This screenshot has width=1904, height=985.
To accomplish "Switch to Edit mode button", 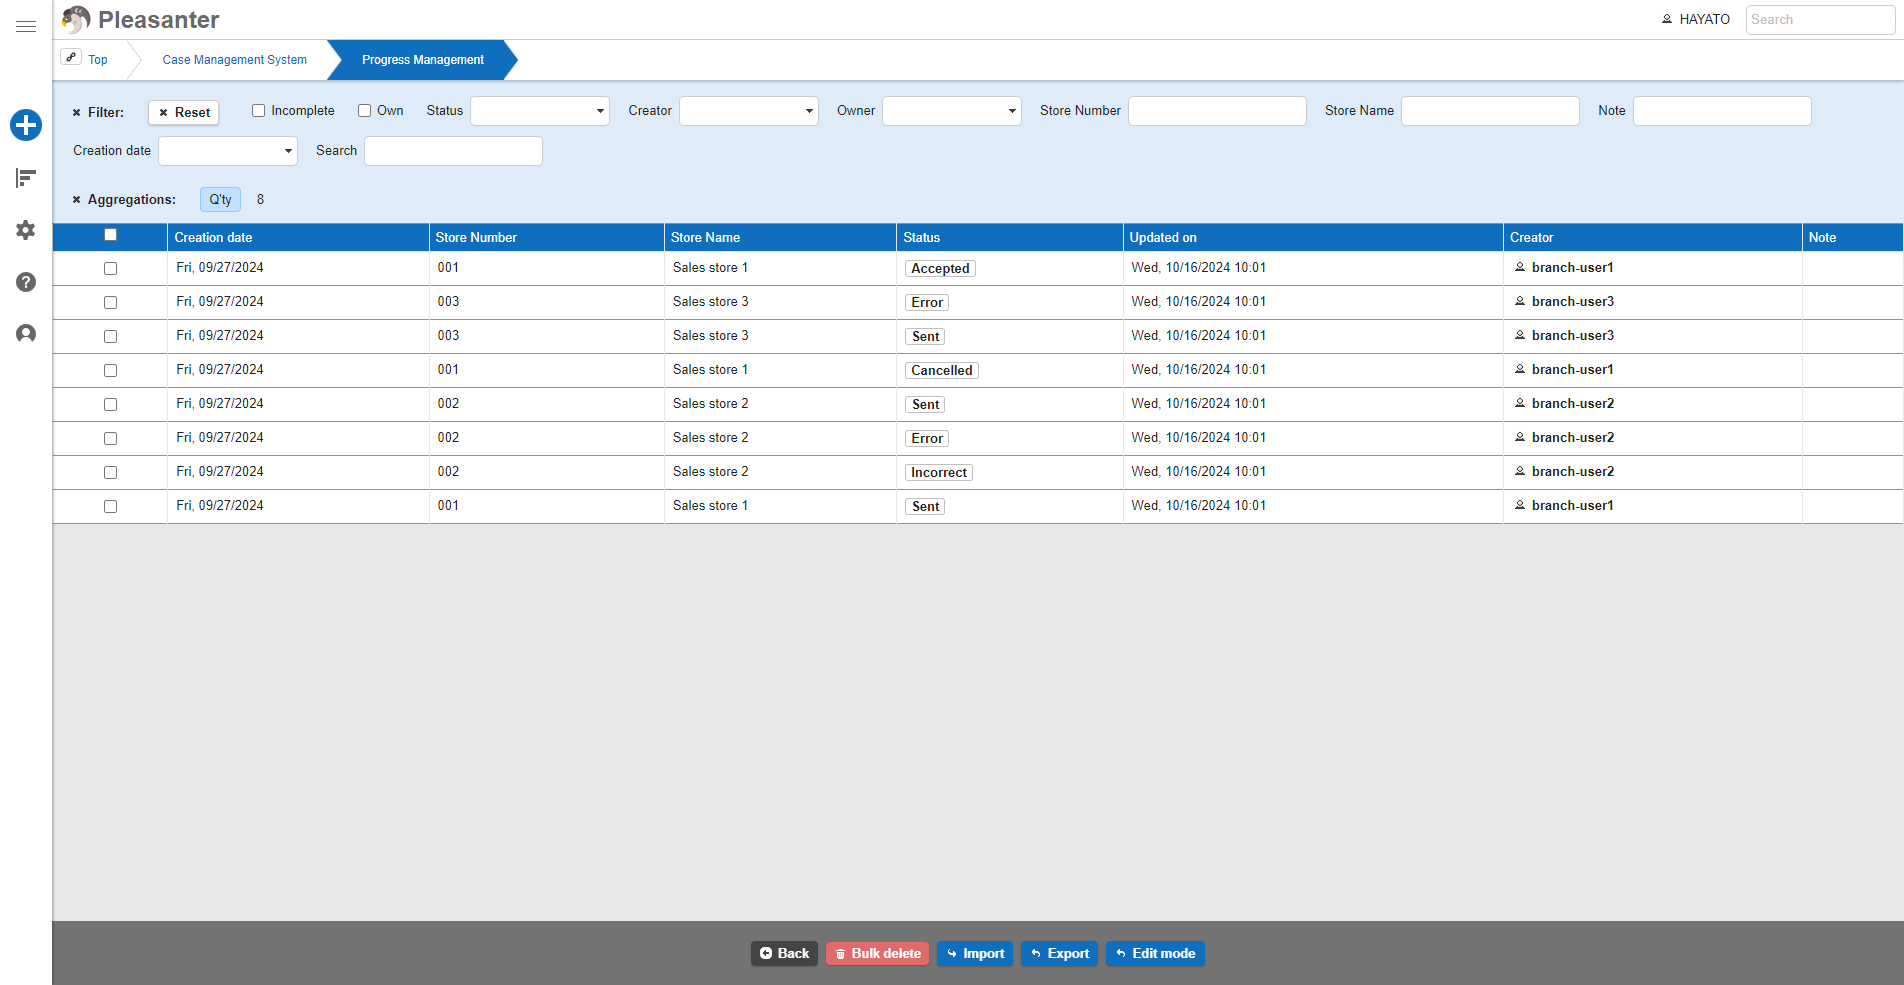I will click(x=1156, y=954).
